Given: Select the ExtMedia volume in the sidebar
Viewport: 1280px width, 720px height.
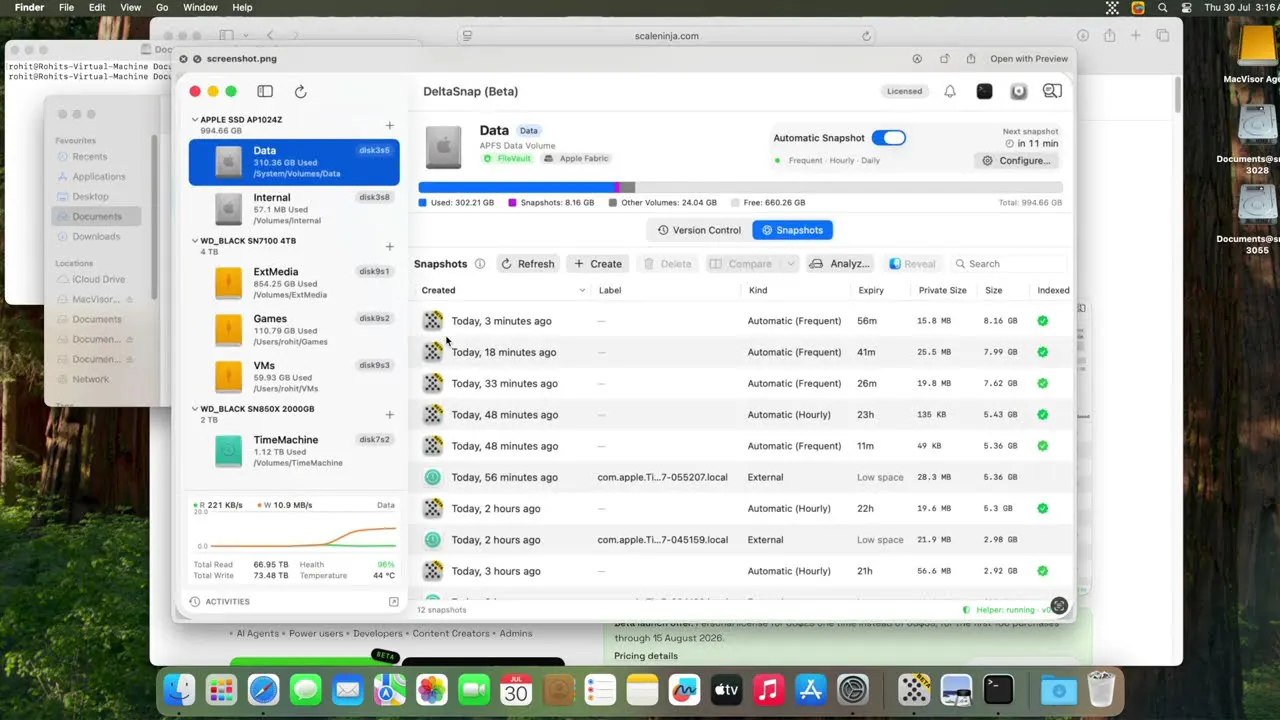Looking at the screenshot, I should (294, 283).
